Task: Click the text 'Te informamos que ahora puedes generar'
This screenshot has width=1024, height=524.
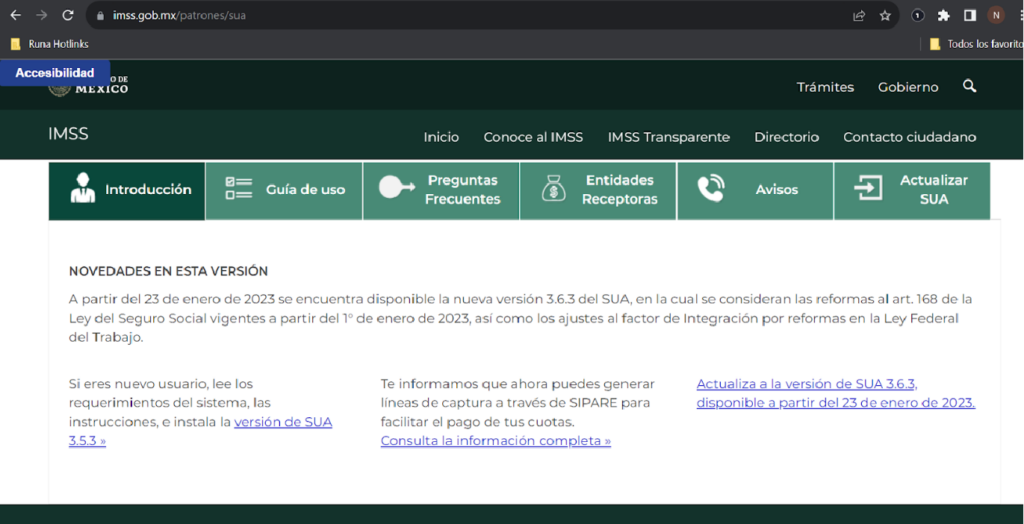Action: click(517, 384)
